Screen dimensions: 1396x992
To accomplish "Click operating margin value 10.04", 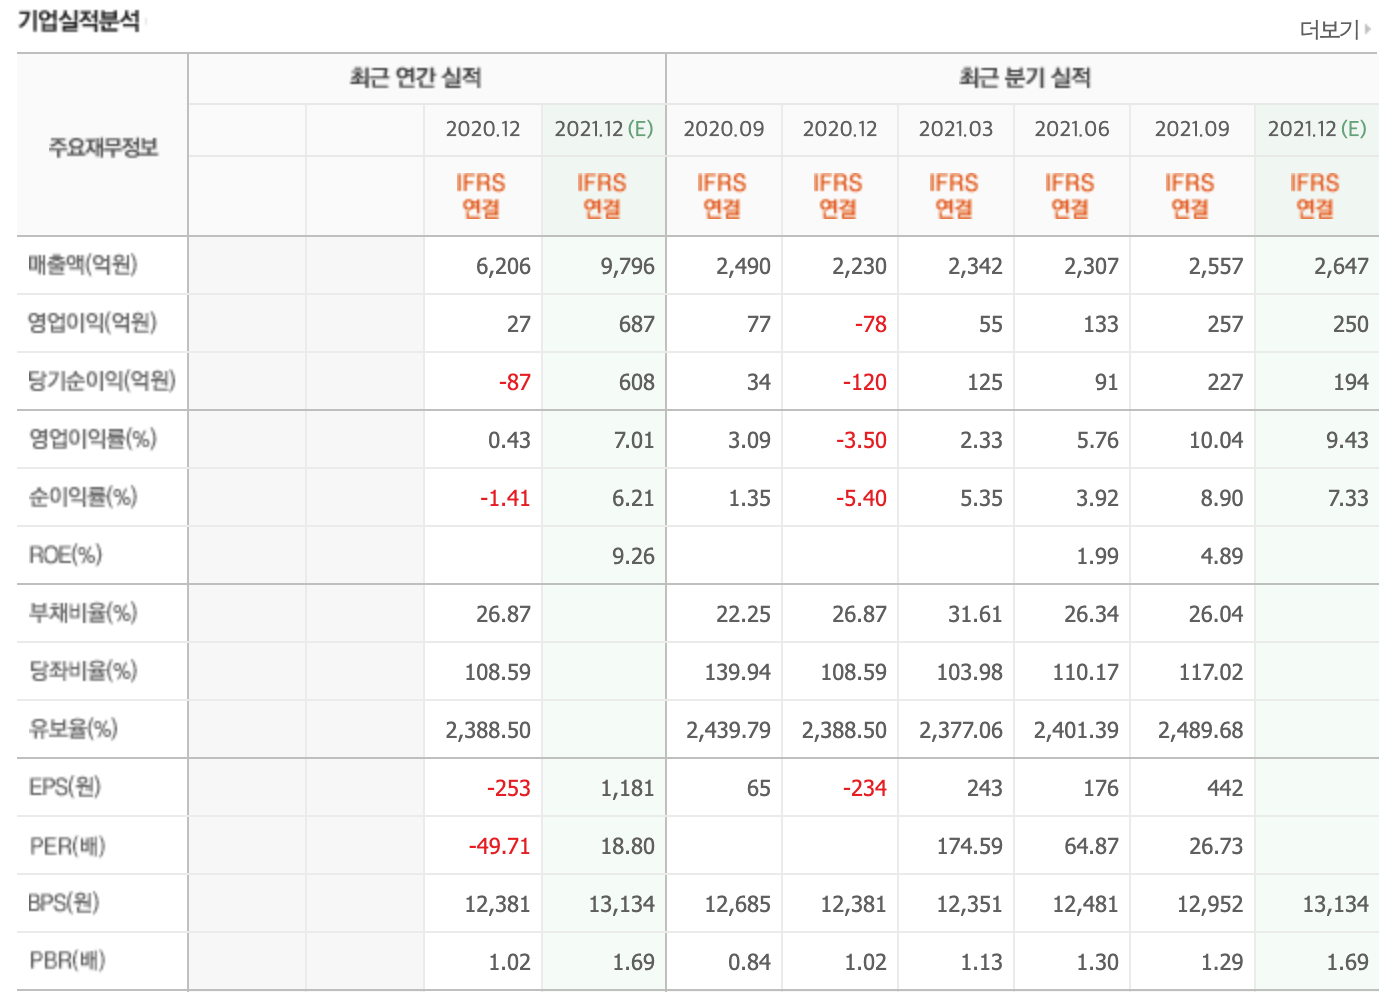I will (1216, 441).
